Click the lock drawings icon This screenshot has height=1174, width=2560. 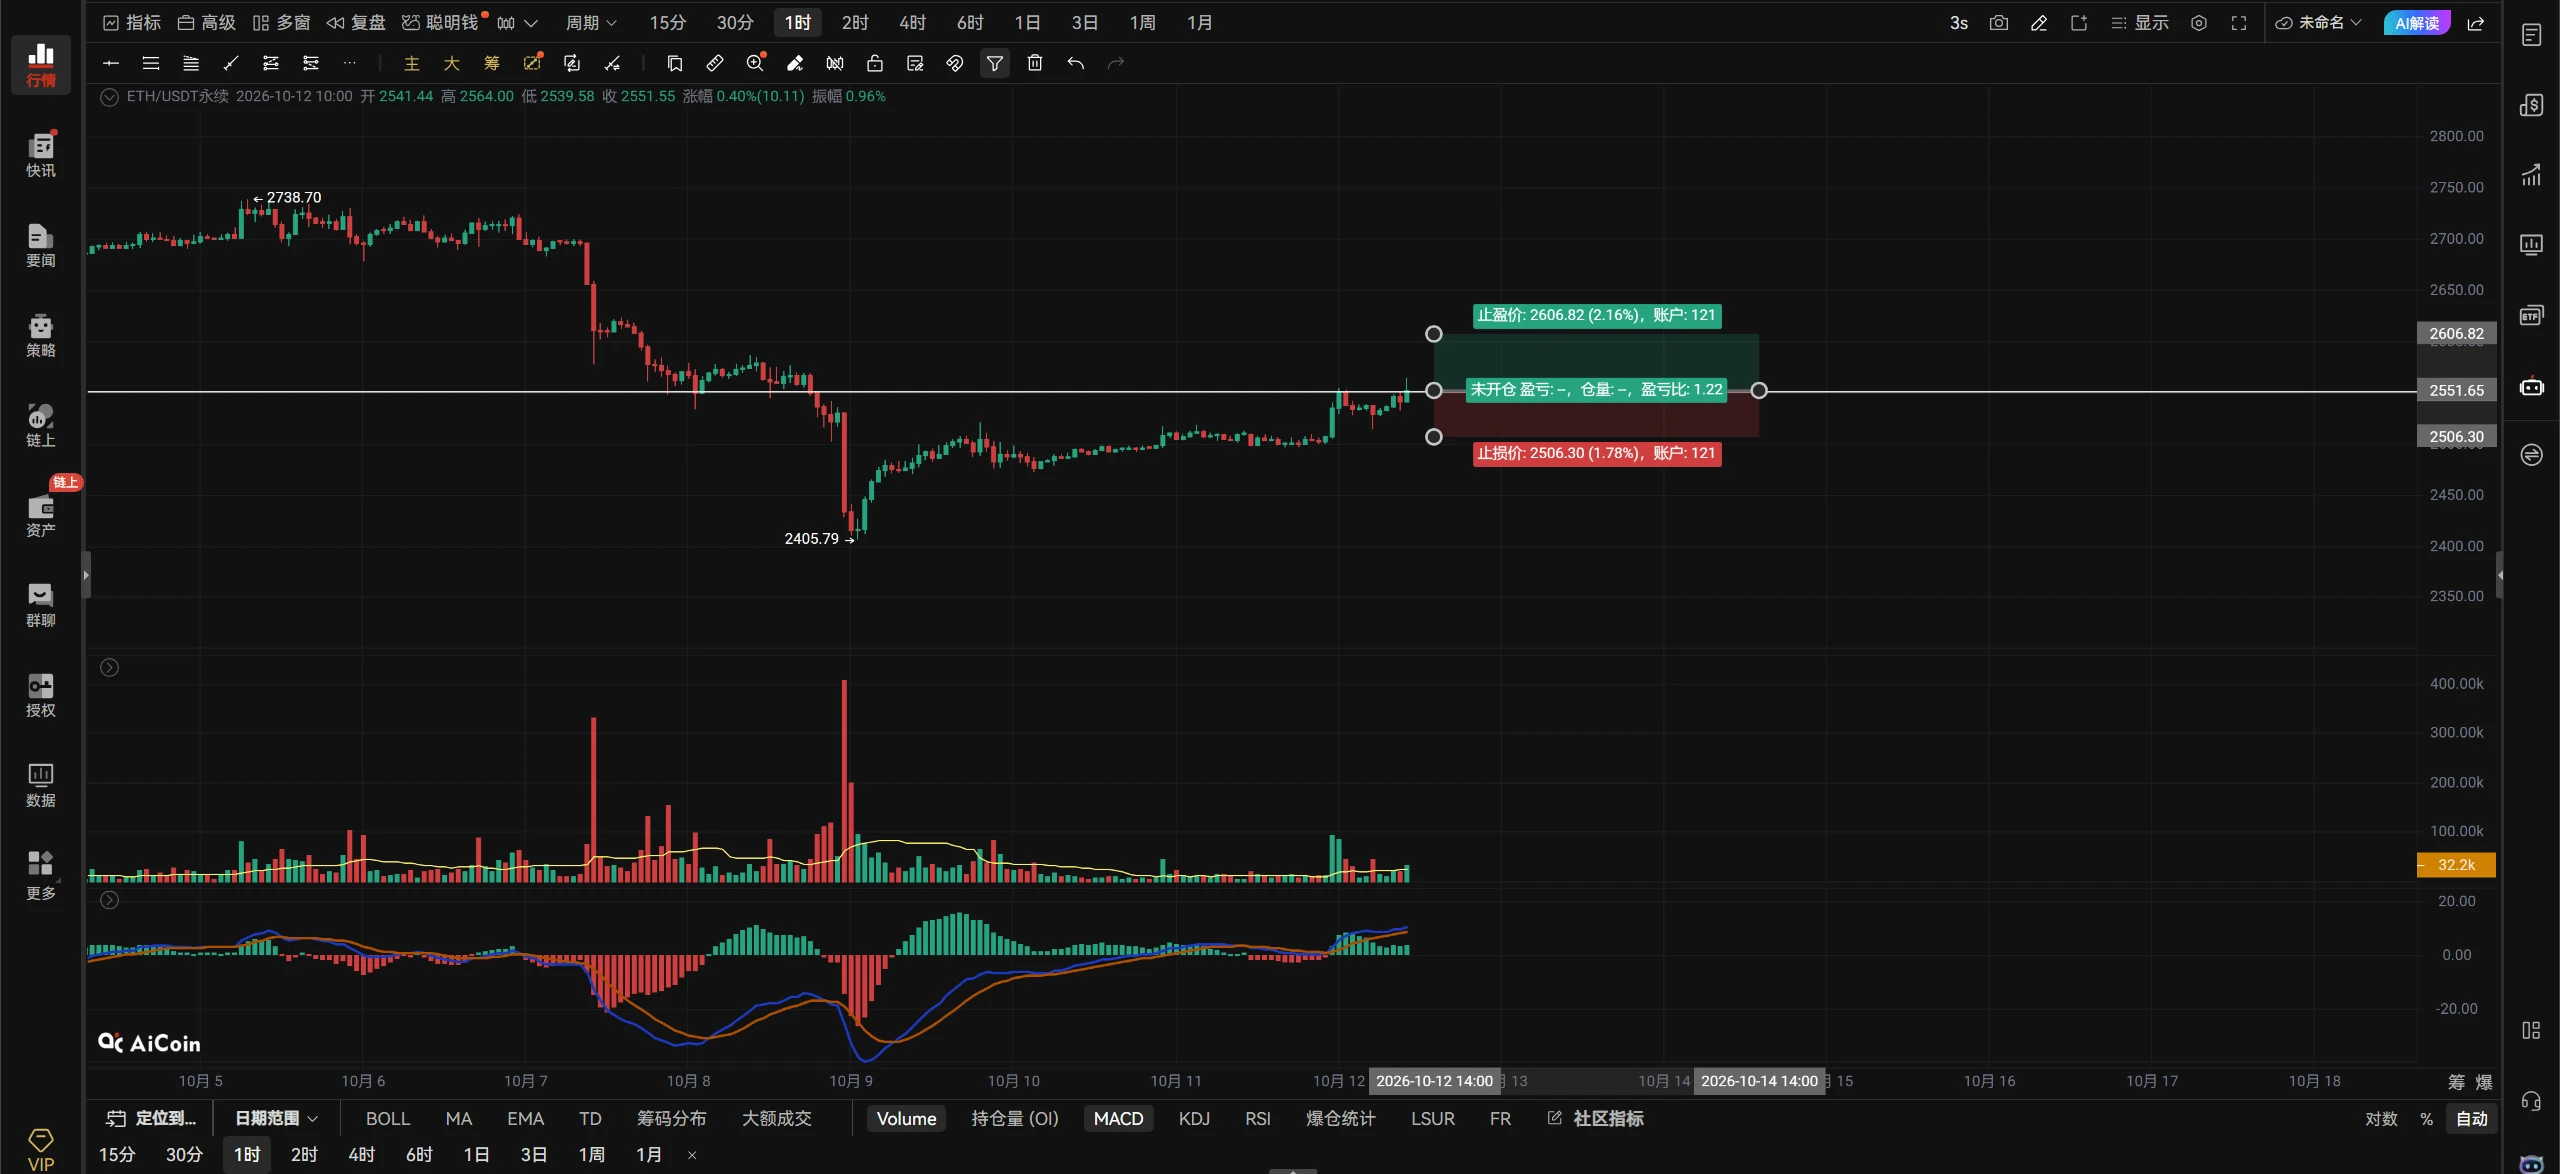[x=875, y=63]
